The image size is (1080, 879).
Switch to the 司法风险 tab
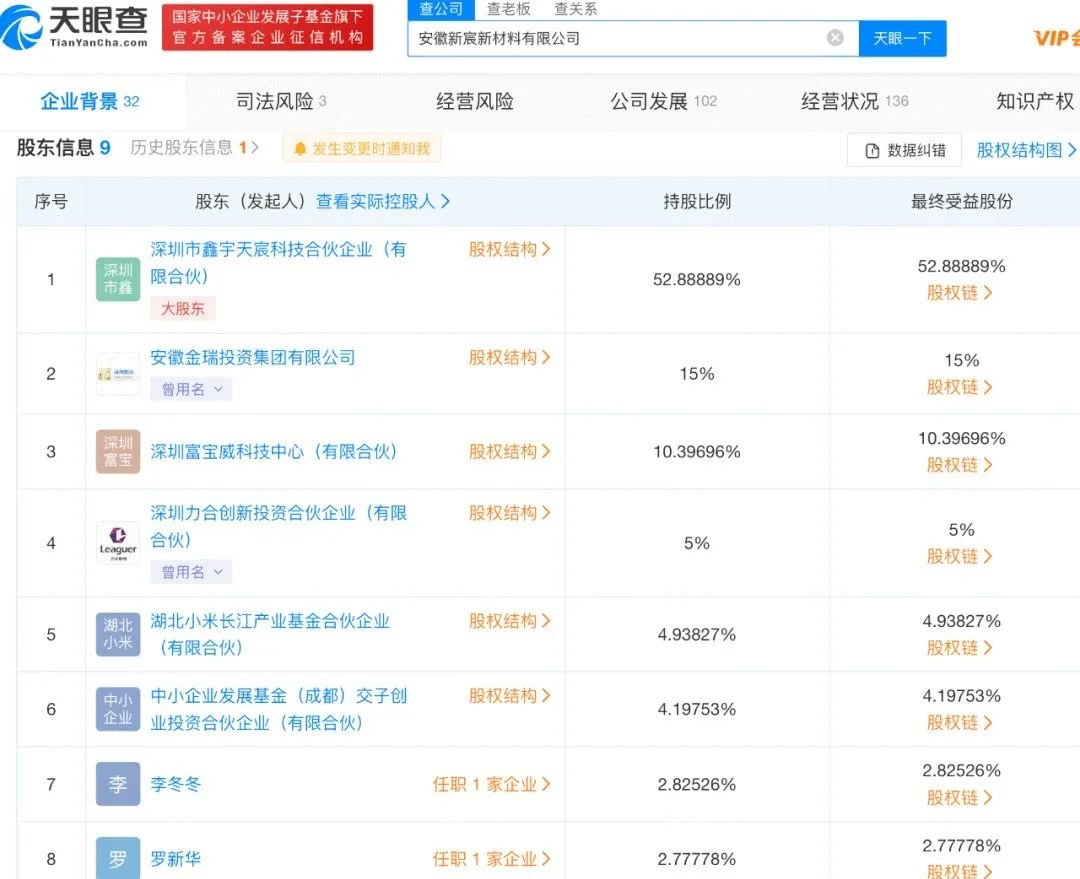tap(281, 101)
